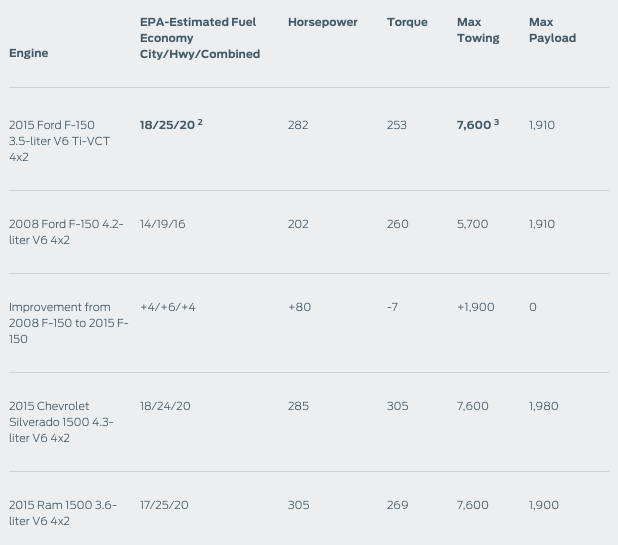Click the +1,900 towing improvement value
The width and height of the screenshot is (618, 545).
pyautogui.click(x=475, y=307)
